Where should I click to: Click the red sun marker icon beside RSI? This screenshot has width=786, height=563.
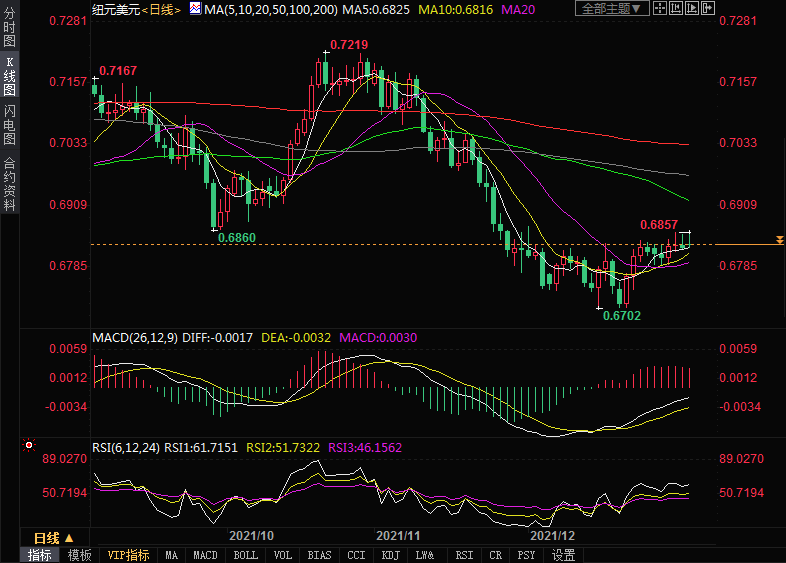pos(30,446)
